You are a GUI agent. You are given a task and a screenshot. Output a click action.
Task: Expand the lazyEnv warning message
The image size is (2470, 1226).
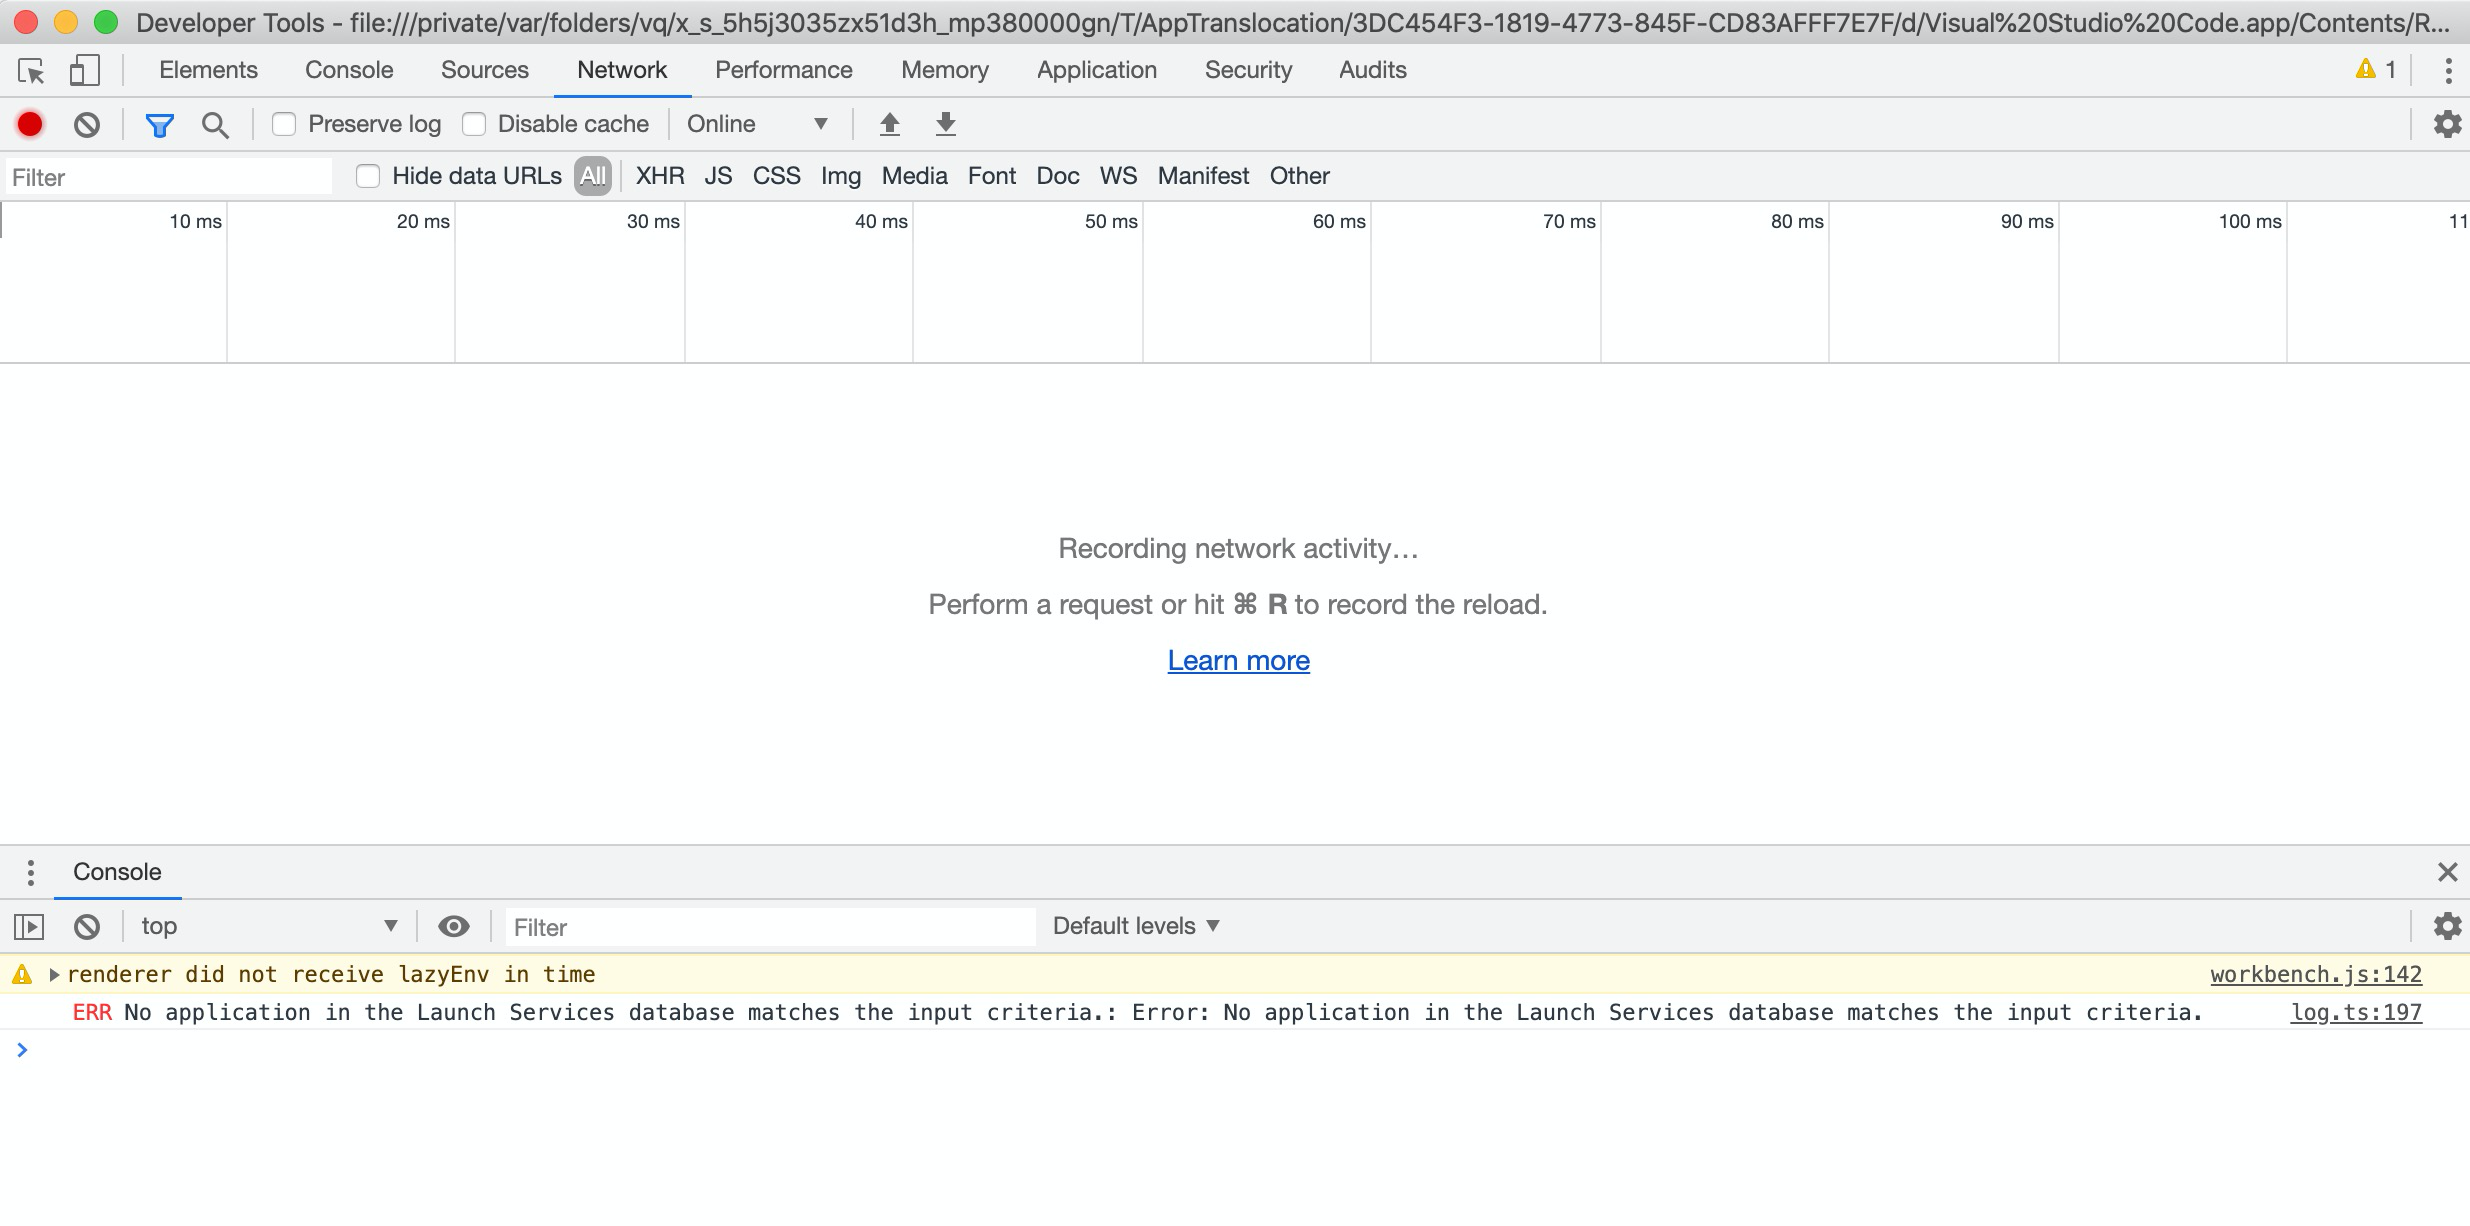(54, 974)
